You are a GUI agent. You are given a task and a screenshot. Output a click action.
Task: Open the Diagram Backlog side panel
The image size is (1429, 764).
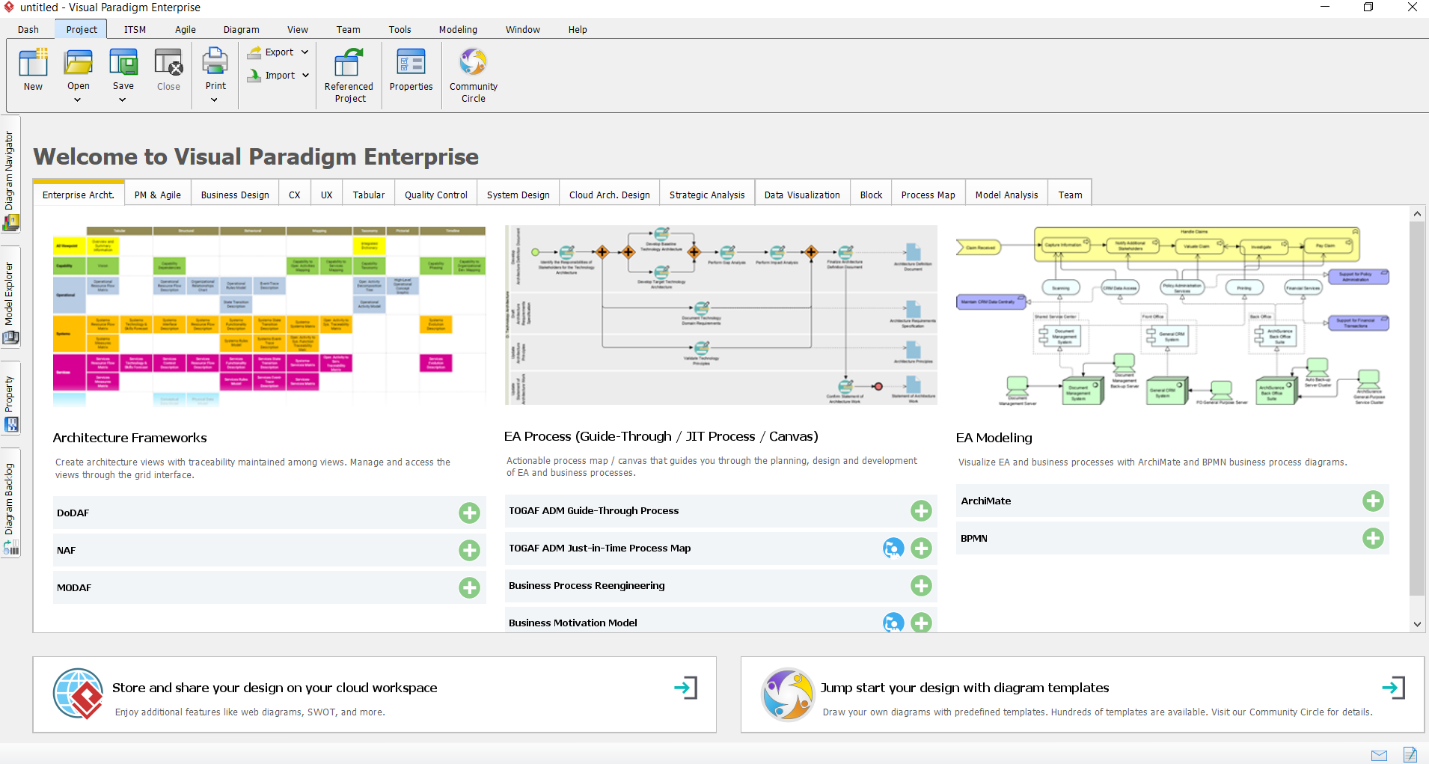point(10,503)
